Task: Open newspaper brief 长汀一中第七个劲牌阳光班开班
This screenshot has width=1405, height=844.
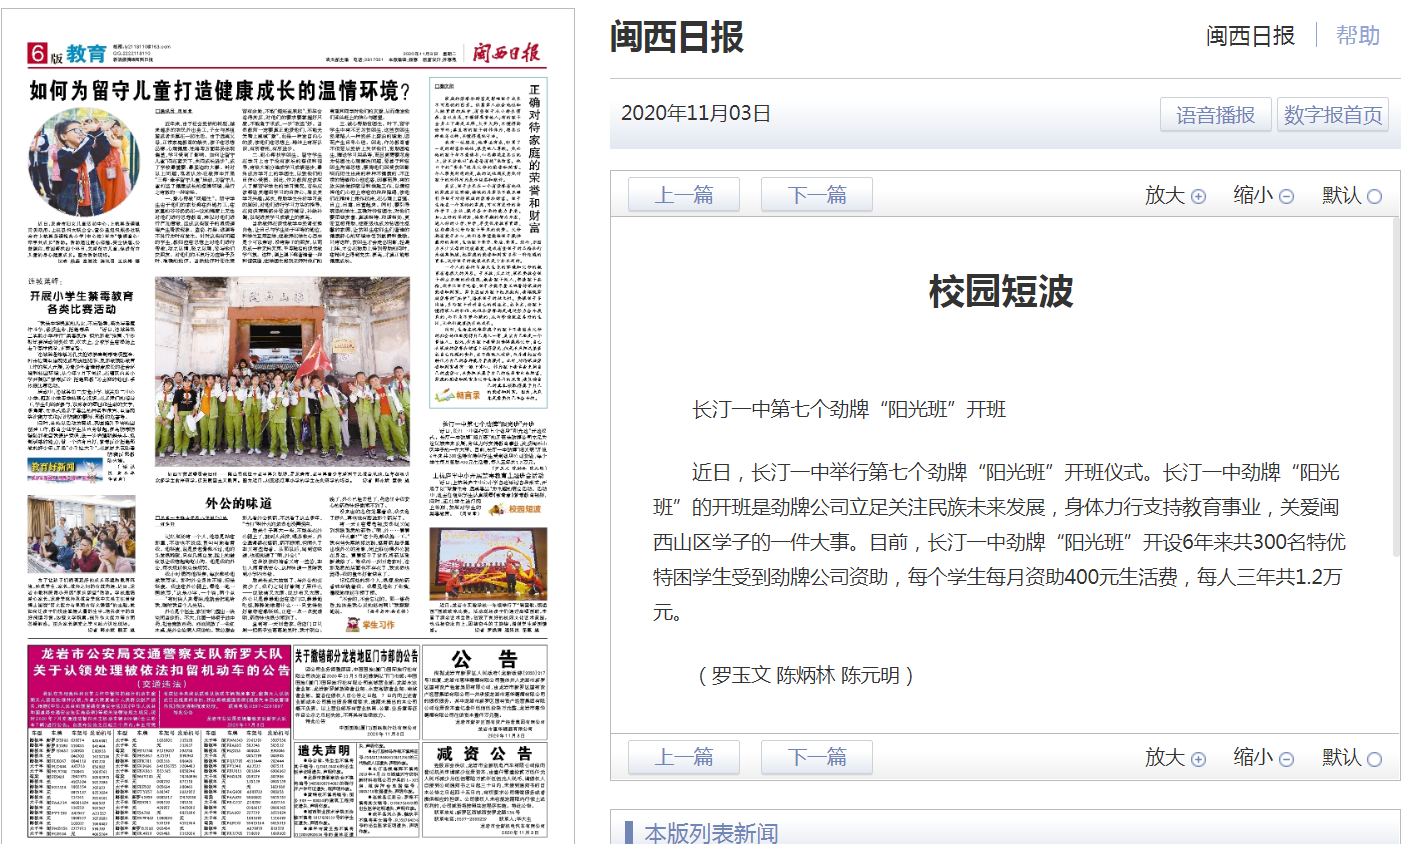Action: (x=489, y=423)
